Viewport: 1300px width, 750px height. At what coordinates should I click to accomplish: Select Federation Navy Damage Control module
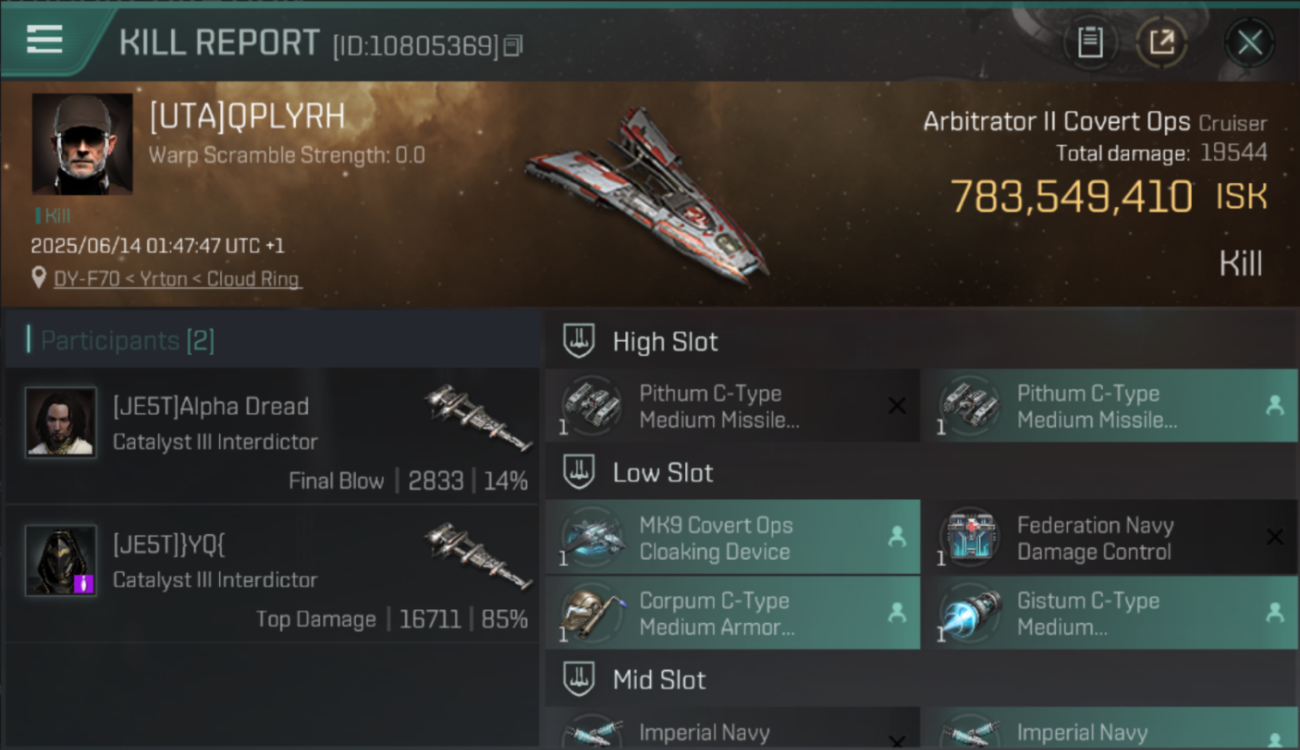tap(1110, 538)
